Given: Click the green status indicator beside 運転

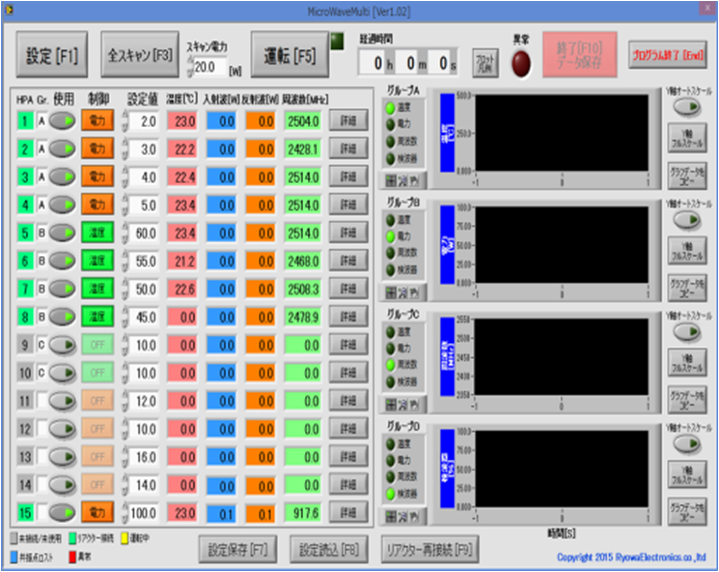Looking at the screenshot, I should point(336,40).
